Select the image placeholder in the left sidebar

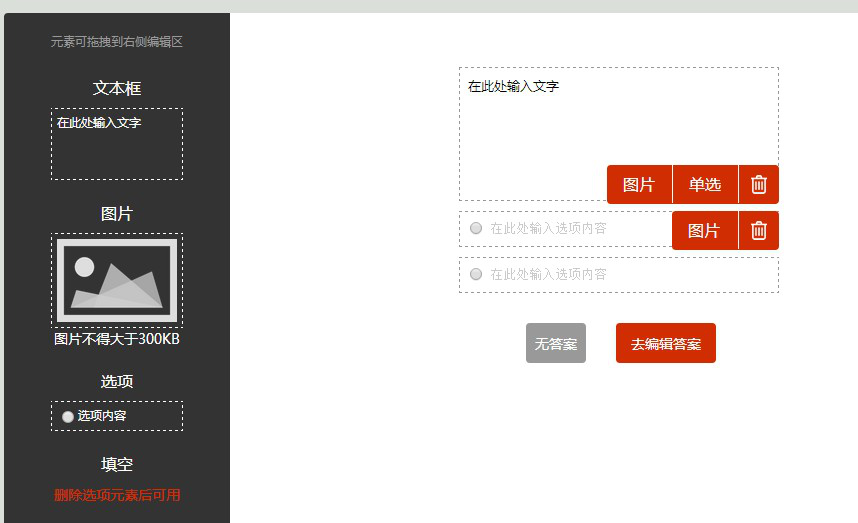pos(117,280)
